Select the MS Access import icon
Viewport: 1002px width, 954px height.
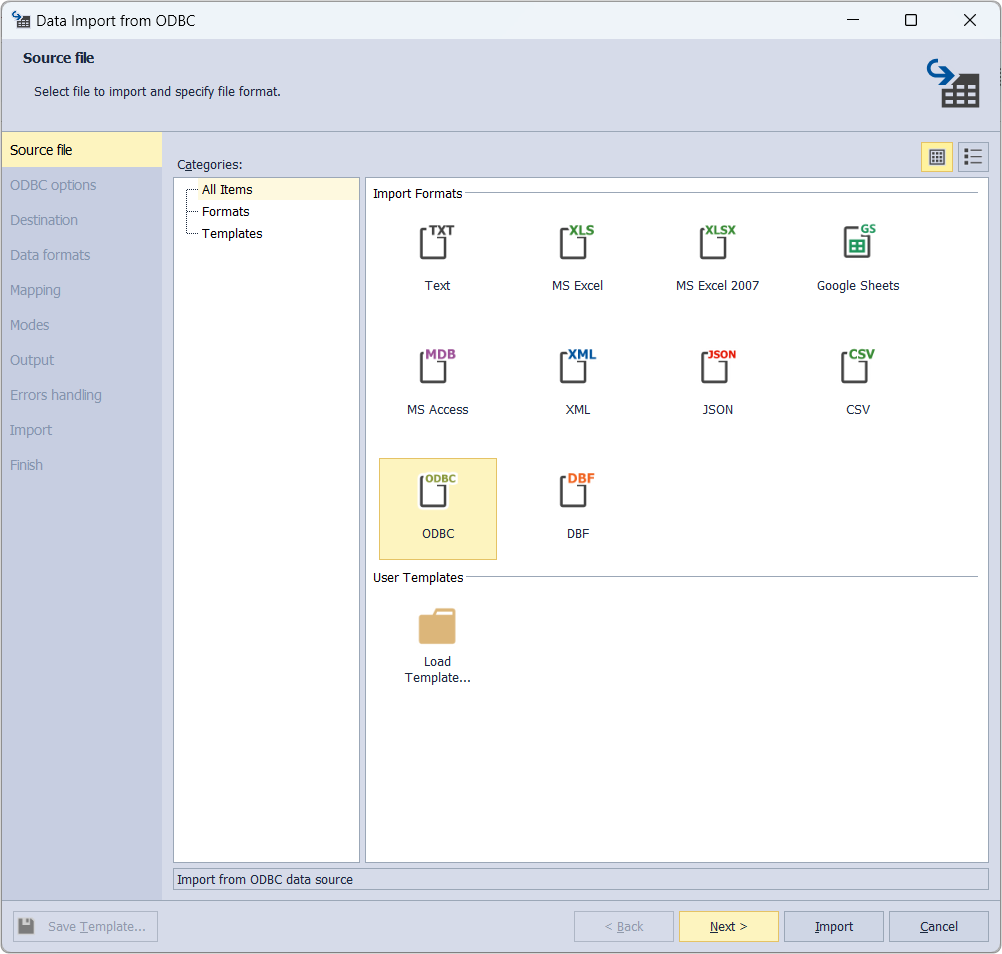click(x=437, y=380)
